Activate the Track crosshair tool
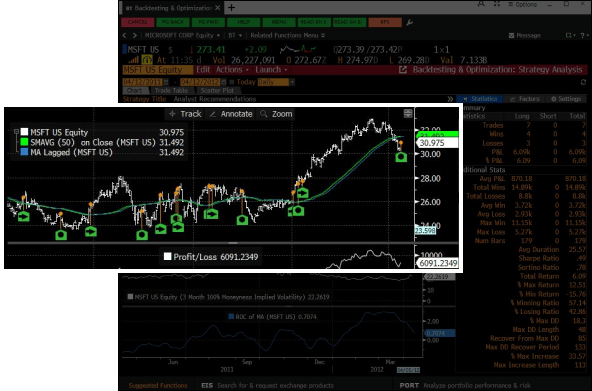Viewport: 592px width, 391px height. [x=185, y=114]
